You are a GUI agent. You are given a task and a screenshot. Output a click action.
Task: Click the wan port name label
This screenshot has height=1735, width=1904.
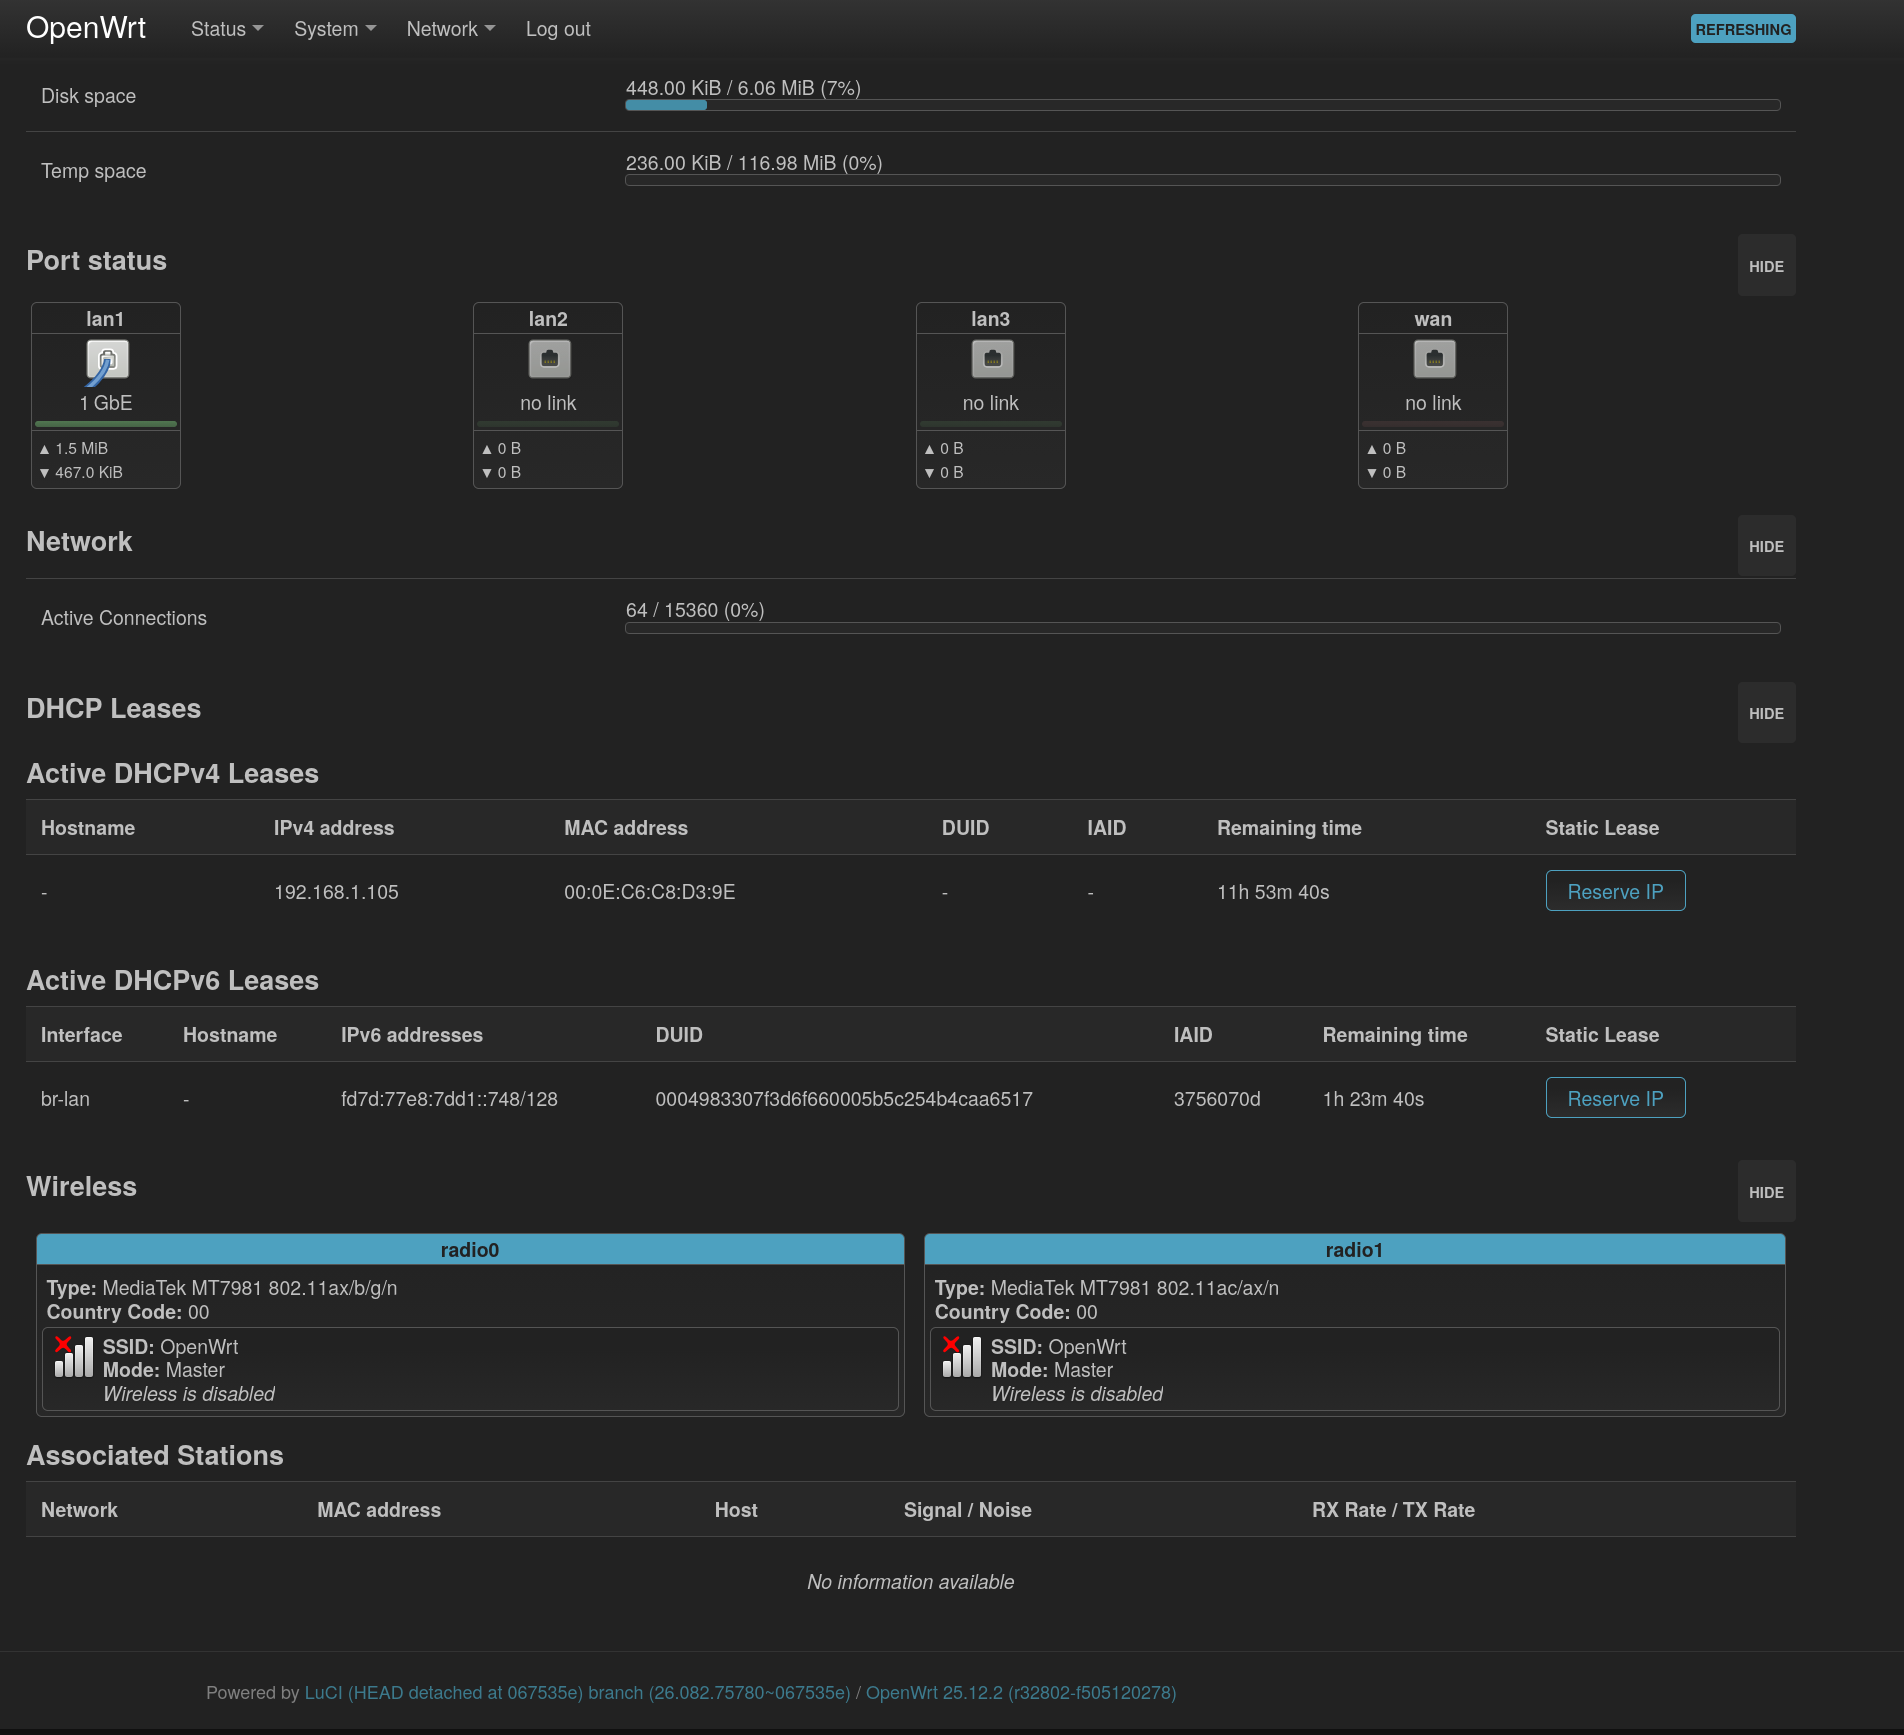1433,319
